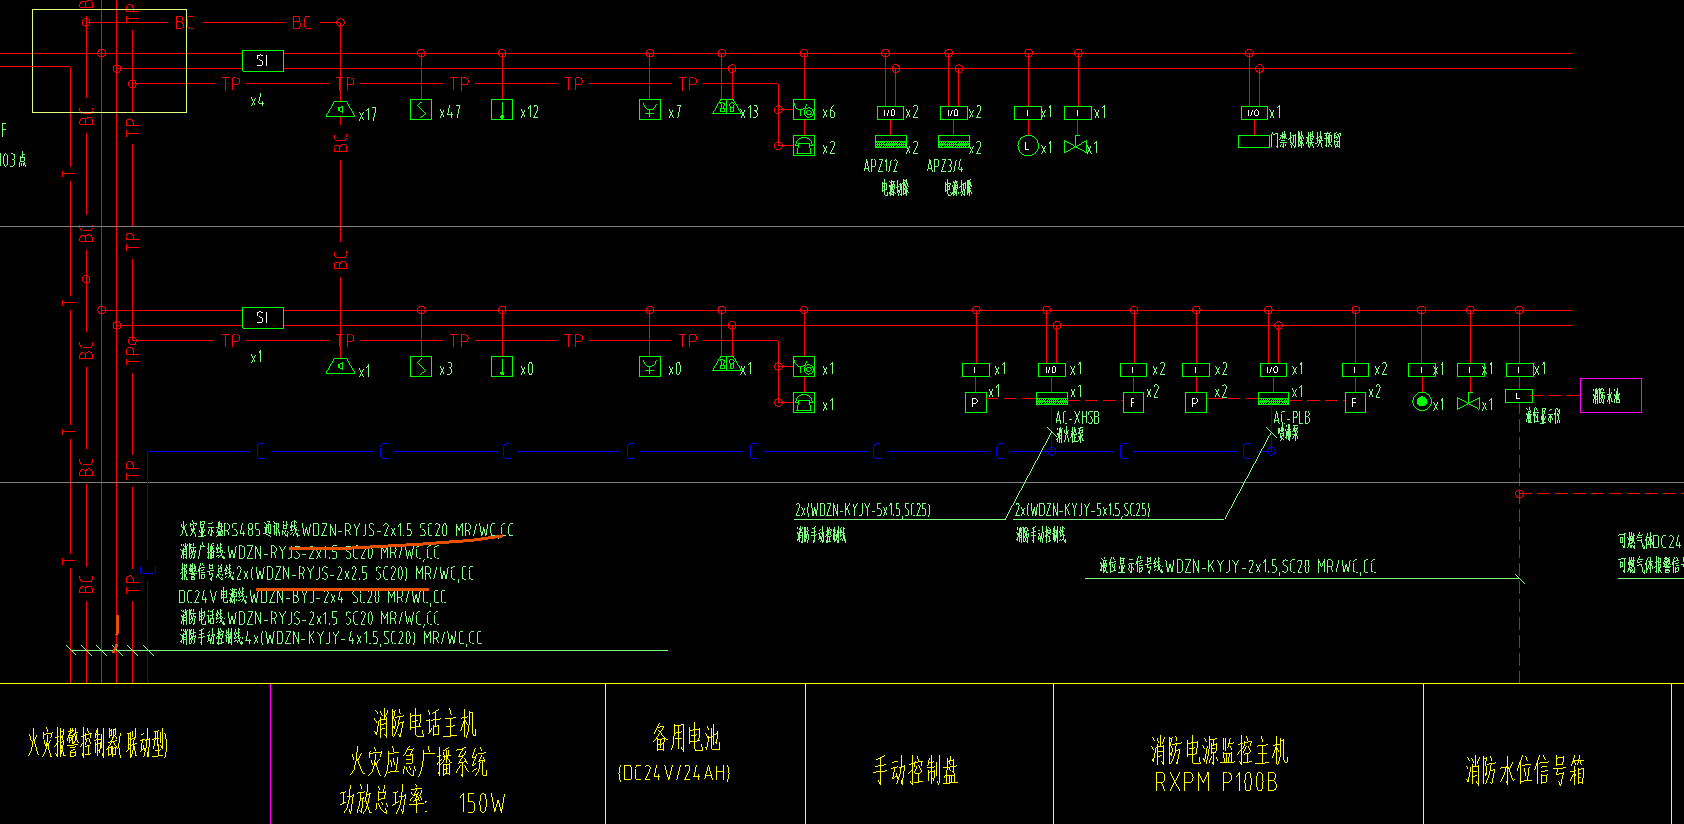Pick the I/O module above APZ3/4
The width and height of the screenshot is (1684, 824).
tap(954, 113)
